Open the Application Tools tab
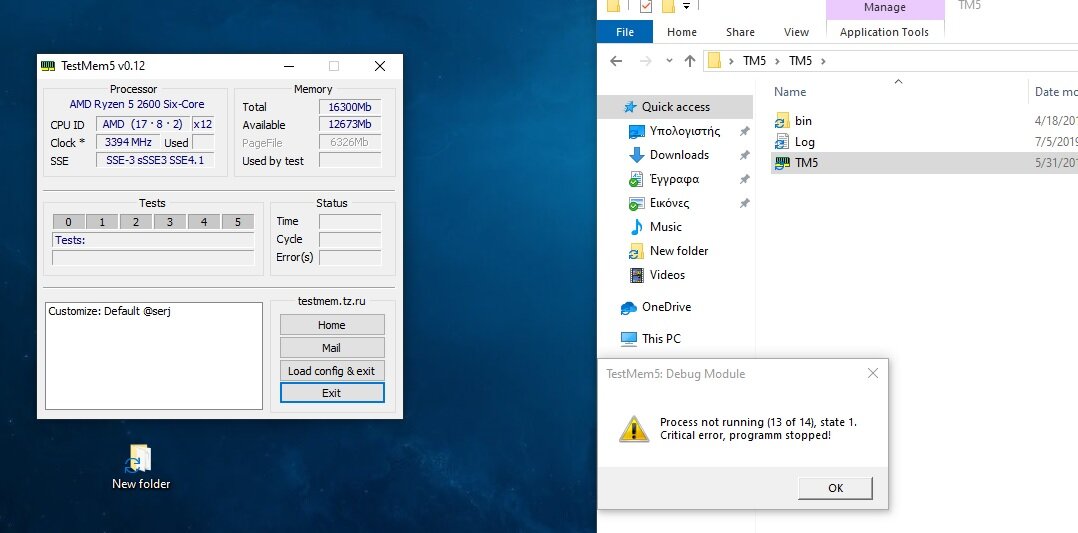Image resolution: width=1078 pixels, height=533 pixels. click(884, 32)
